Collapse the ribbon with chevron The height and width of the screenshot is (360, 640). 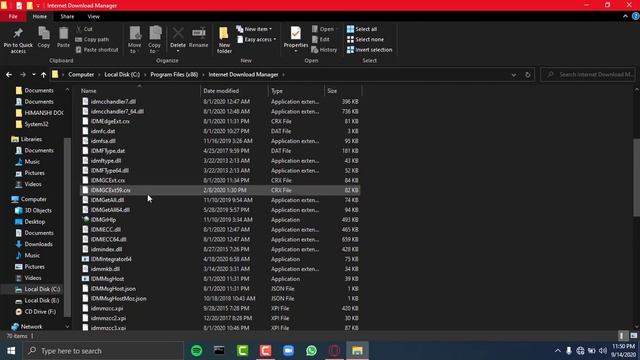[625, 16]
